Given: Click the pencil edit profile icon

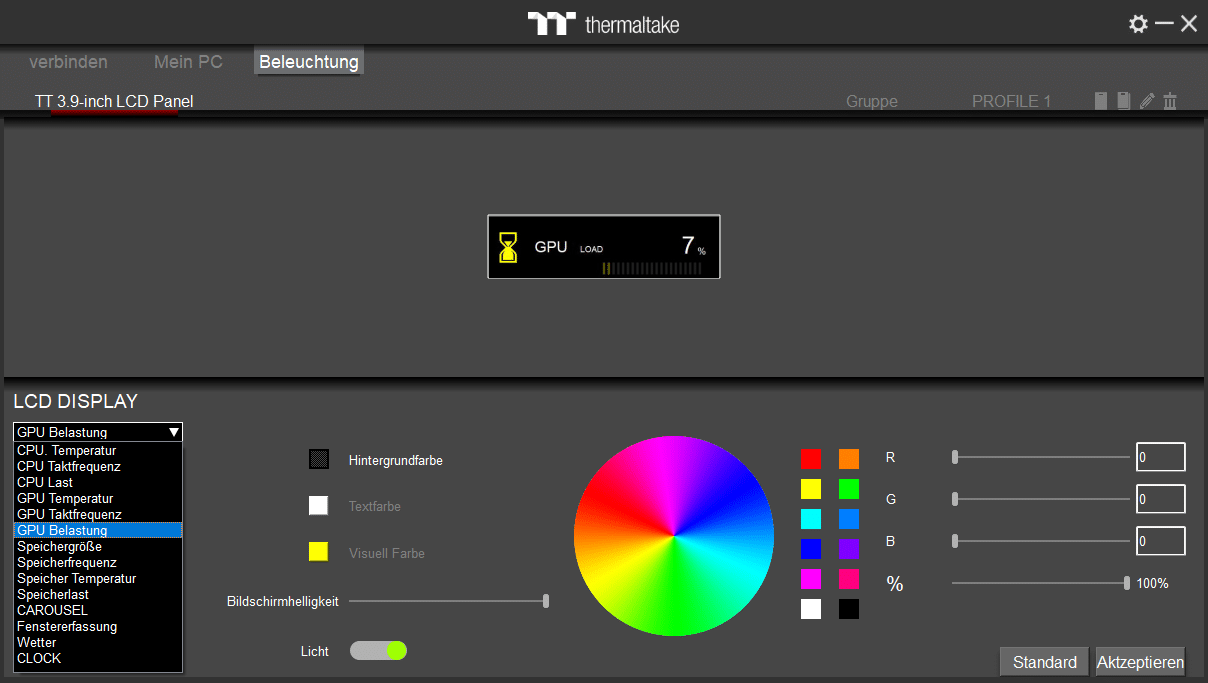Looking at the screenshot, I should [x=1147, y=101].
